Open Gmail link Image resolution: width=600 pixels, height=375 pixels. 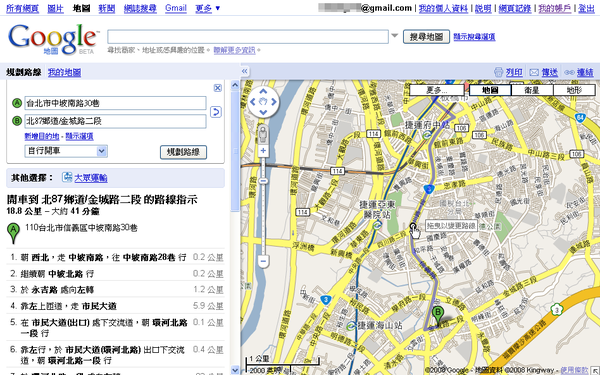point(176,8)
